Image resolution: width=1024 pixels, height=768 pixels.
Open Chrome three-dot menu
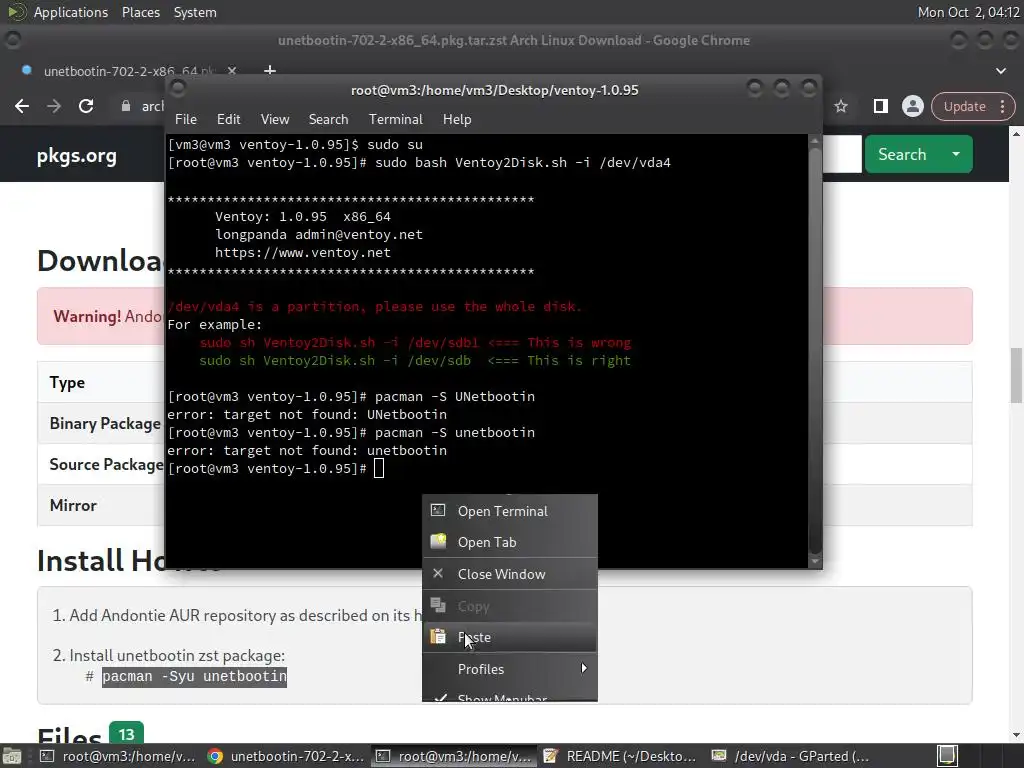point(1002,106)
